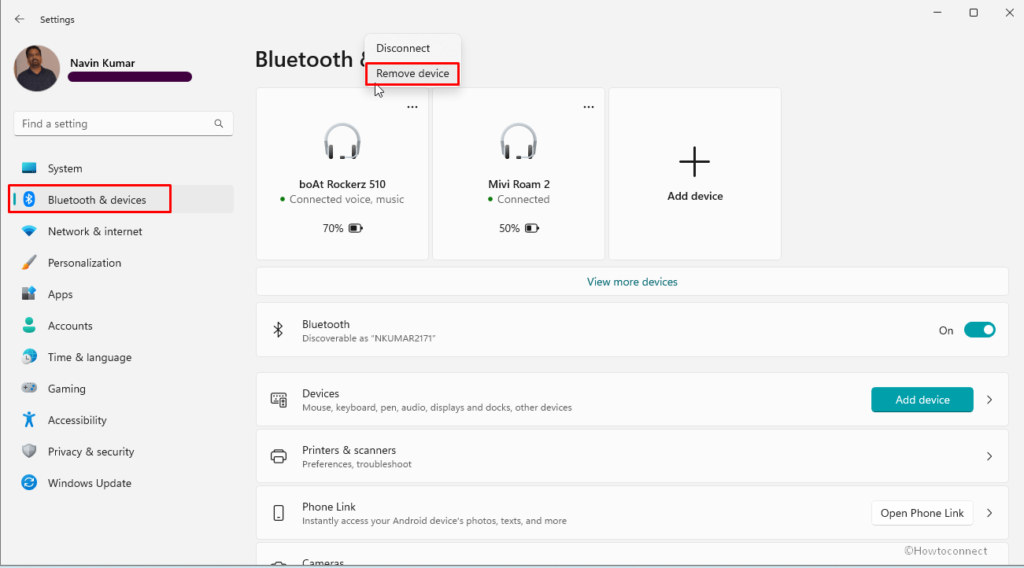The height and width of the screenshot is (568, 1024).
Task: Open Privacy & security settings
Action: click(x=123, y=451)
